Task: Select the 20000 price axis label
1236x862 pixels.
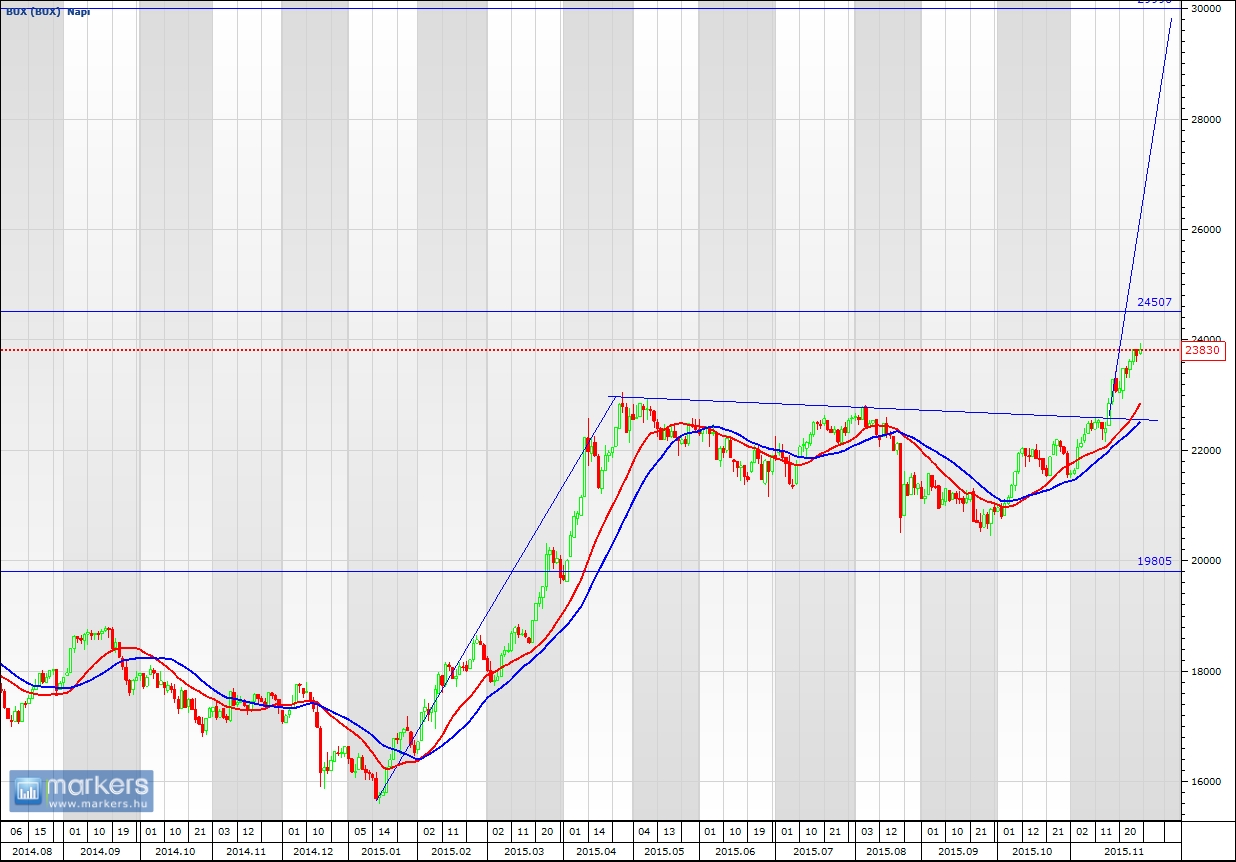Action: (x=1207, y=561)
